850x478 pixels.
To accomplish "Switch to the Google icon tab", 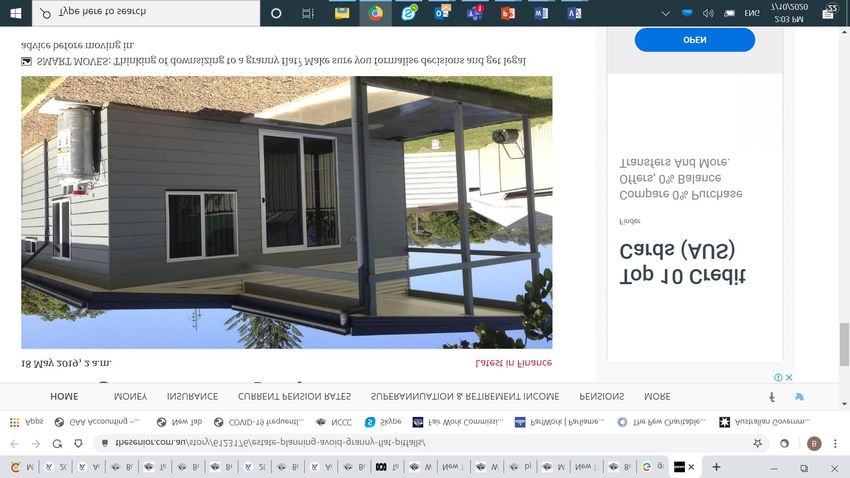I will 653,467.
